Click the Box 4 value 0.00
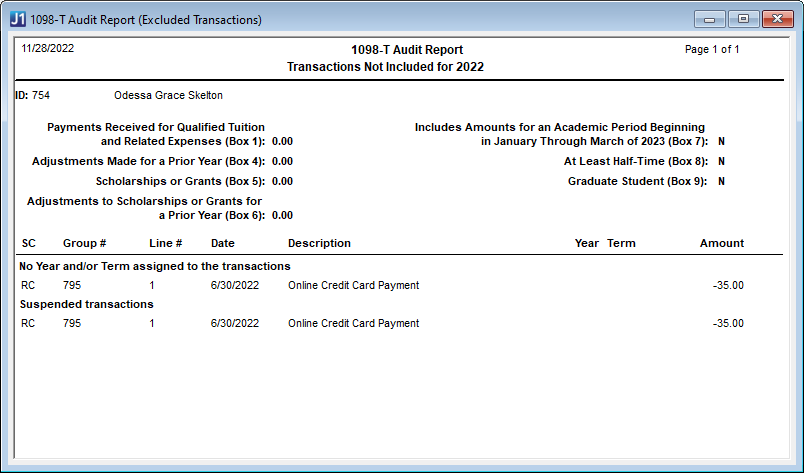Image resolution: width=804 pixels, height=473 pixels. tap(283, 162)
